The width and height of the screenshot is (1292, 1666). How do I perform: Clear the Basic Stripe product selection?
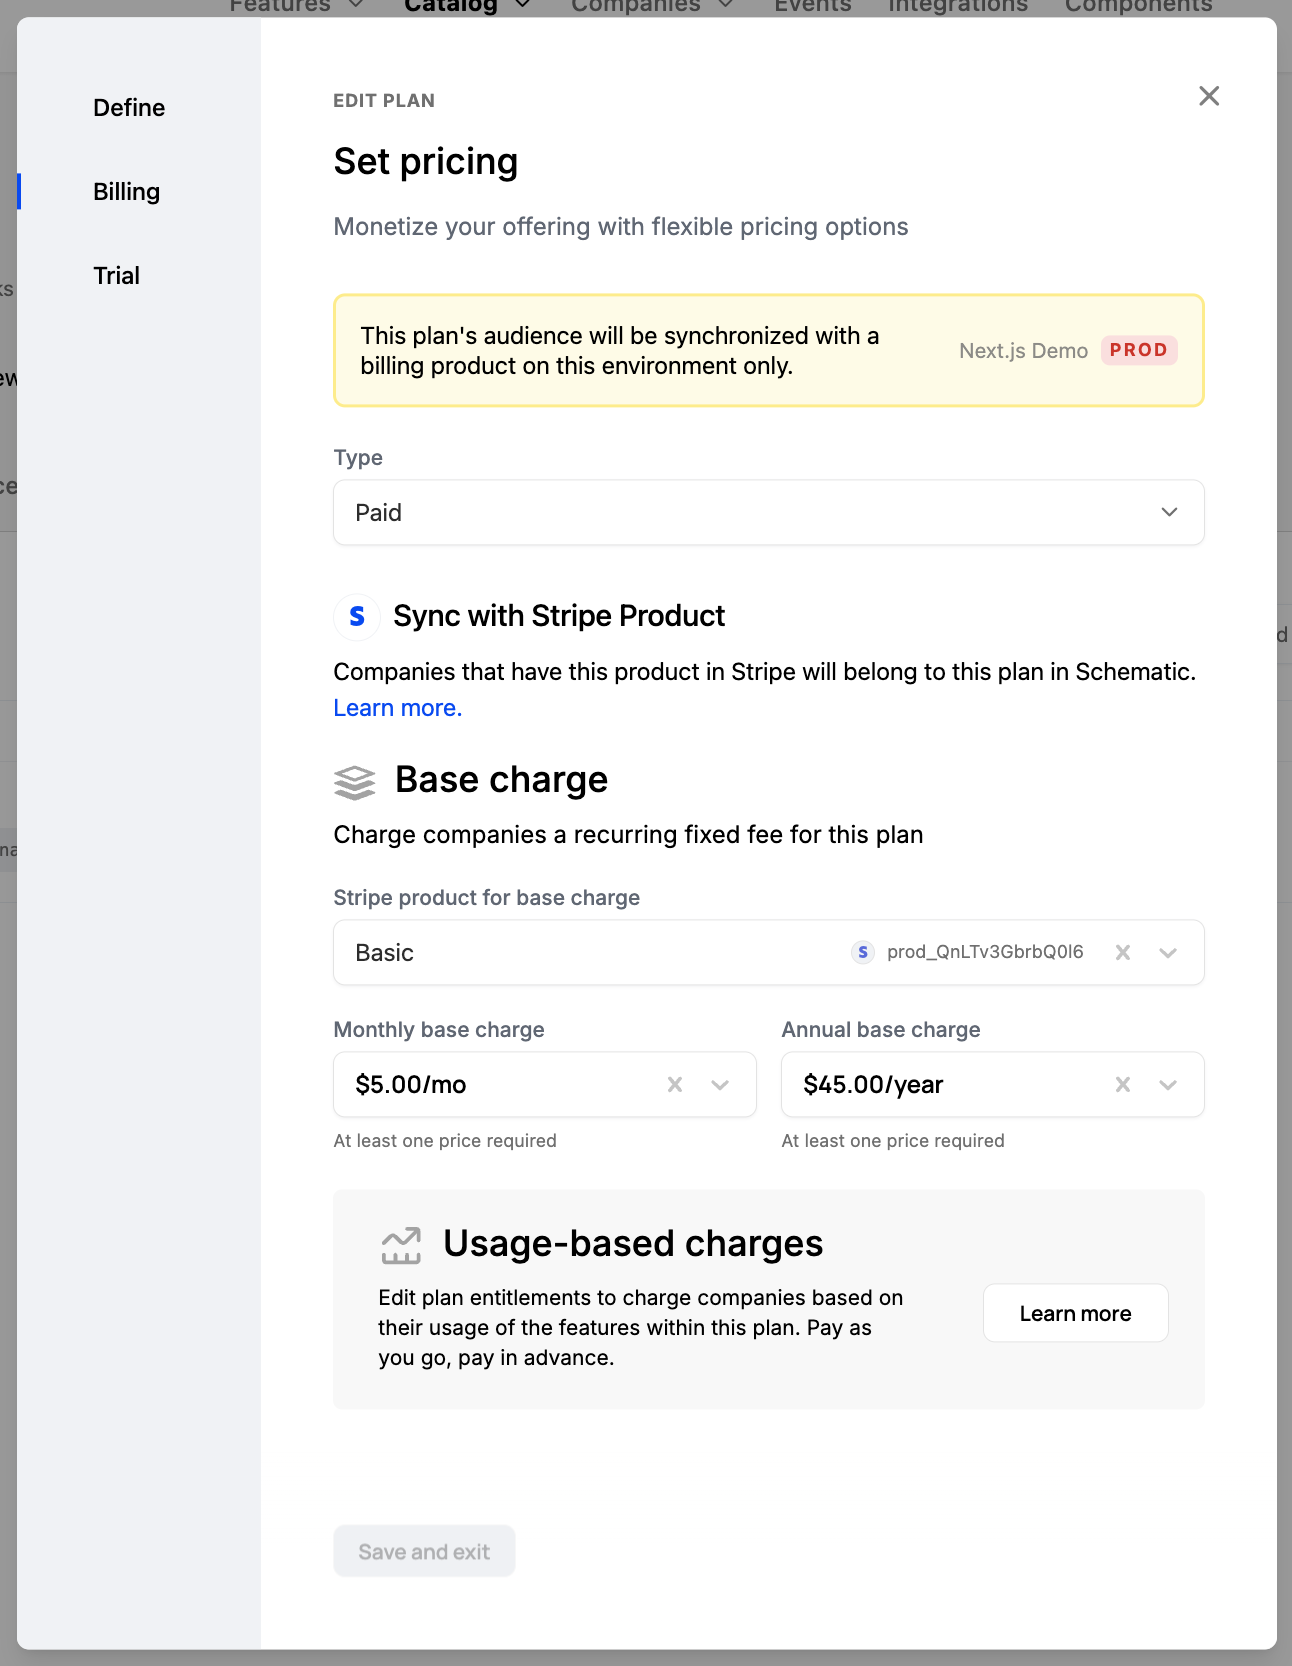point(1123,953)
